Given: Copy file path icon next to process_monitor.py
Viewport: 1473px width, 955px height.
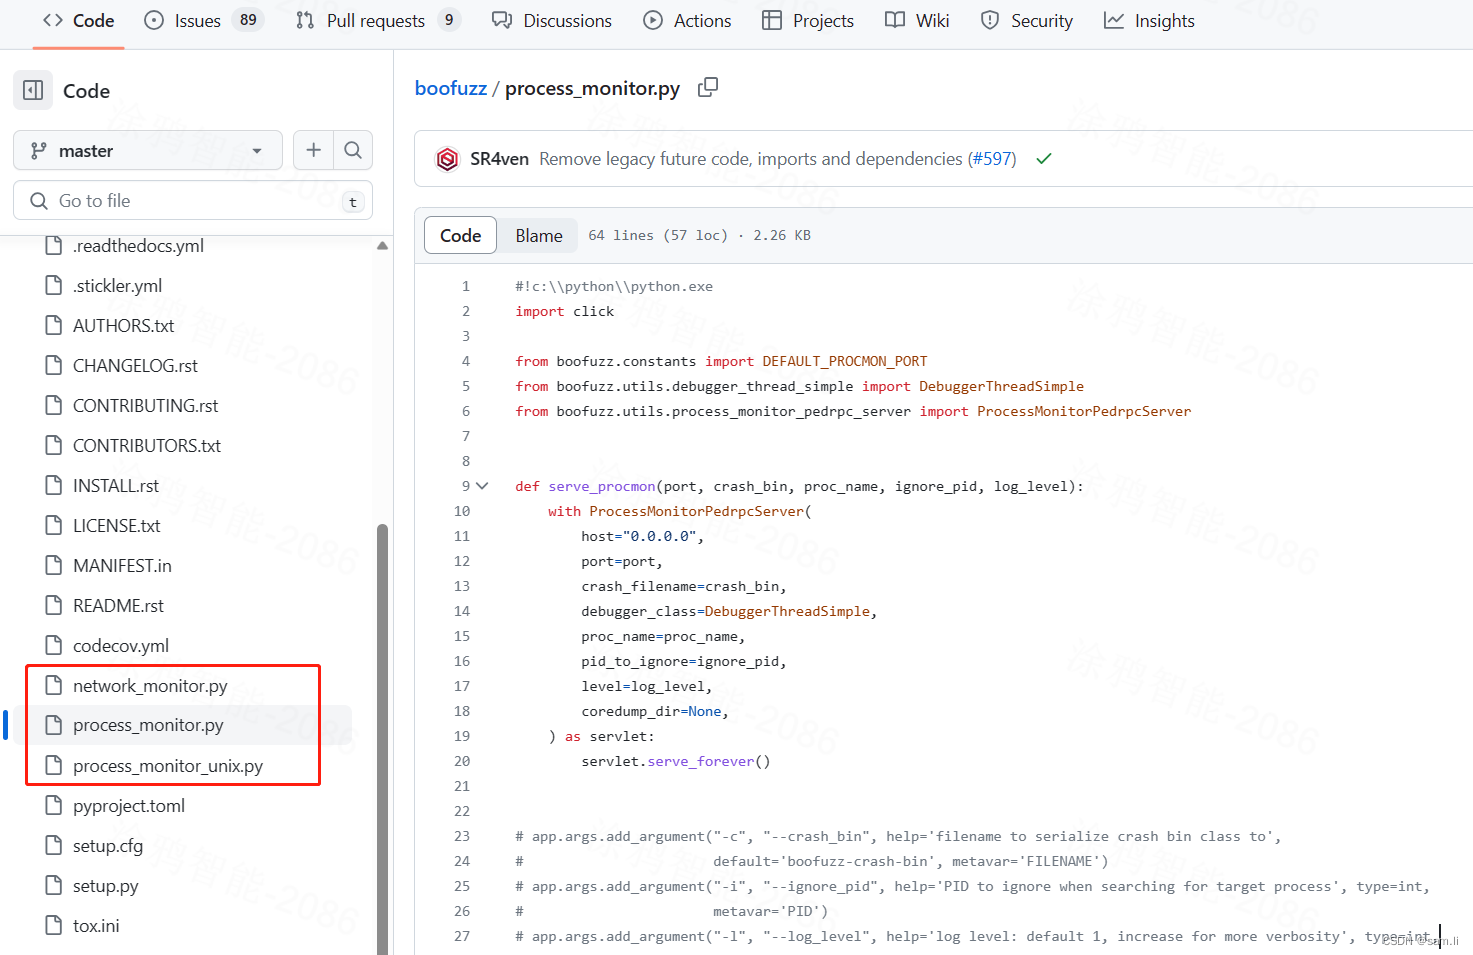Looking at the screenshot, I should click(x=708, y=87).
